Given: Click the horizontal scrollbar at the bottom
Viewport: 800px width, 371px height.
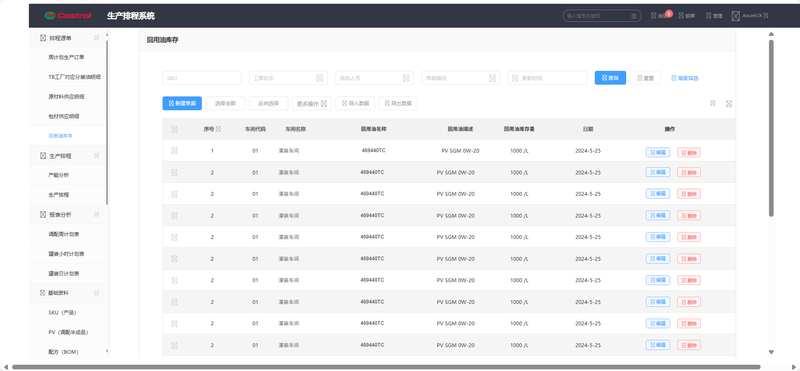Looking at the screenshot, I should [386, 366].
